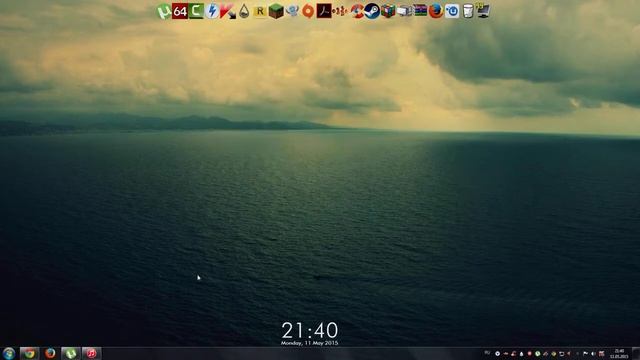Open the computer monitor icon in dock
Image resolution: width=640 pixels, height=360 pixels.
coord(483,11)
